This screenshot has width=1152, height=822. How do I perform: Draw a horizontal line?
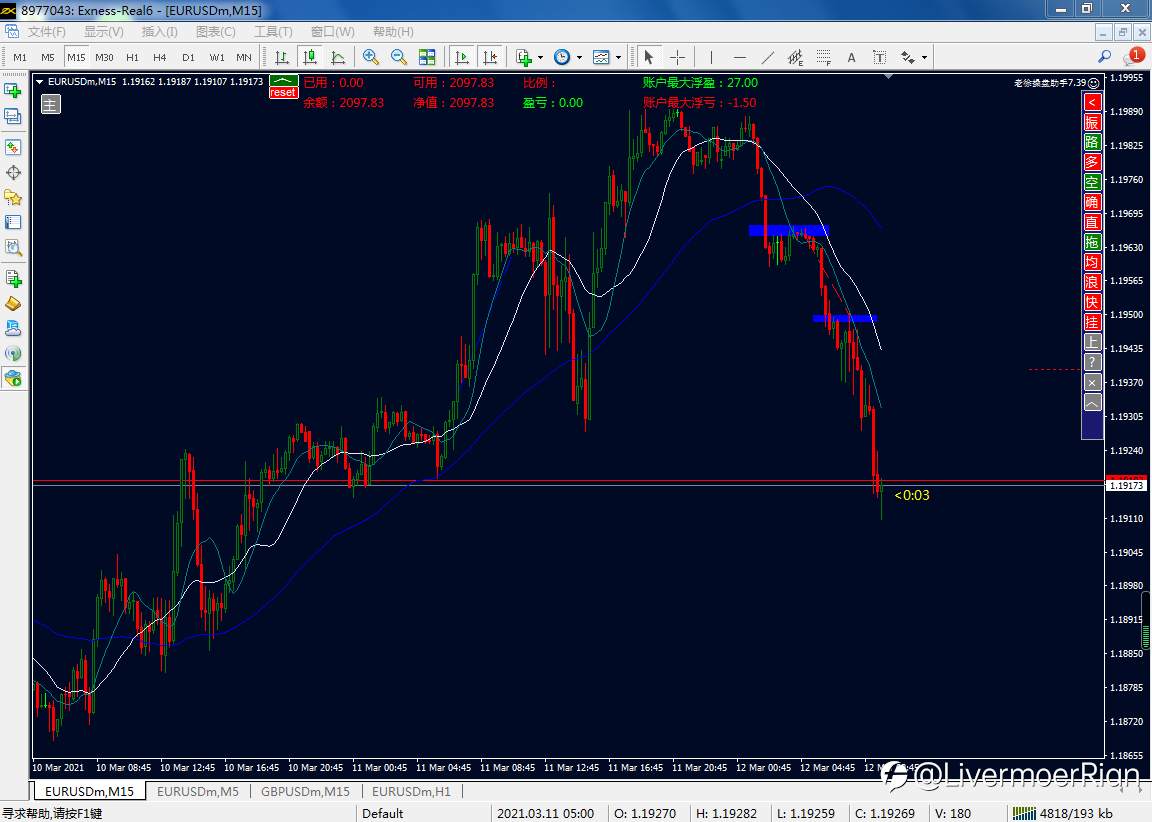(x=740, y=57)
